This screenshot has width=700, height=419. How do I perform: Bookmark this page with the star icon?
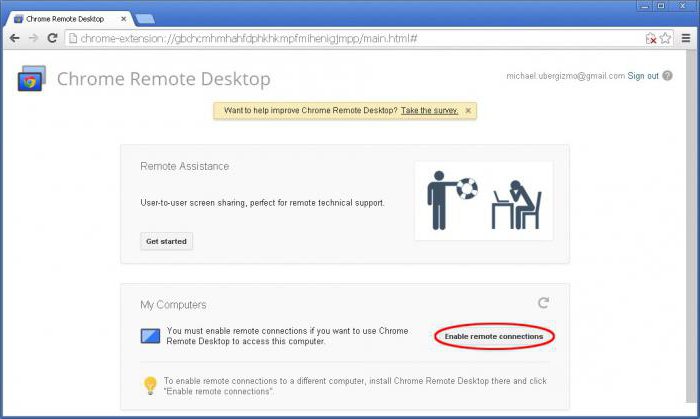click(x=665, y=38)
